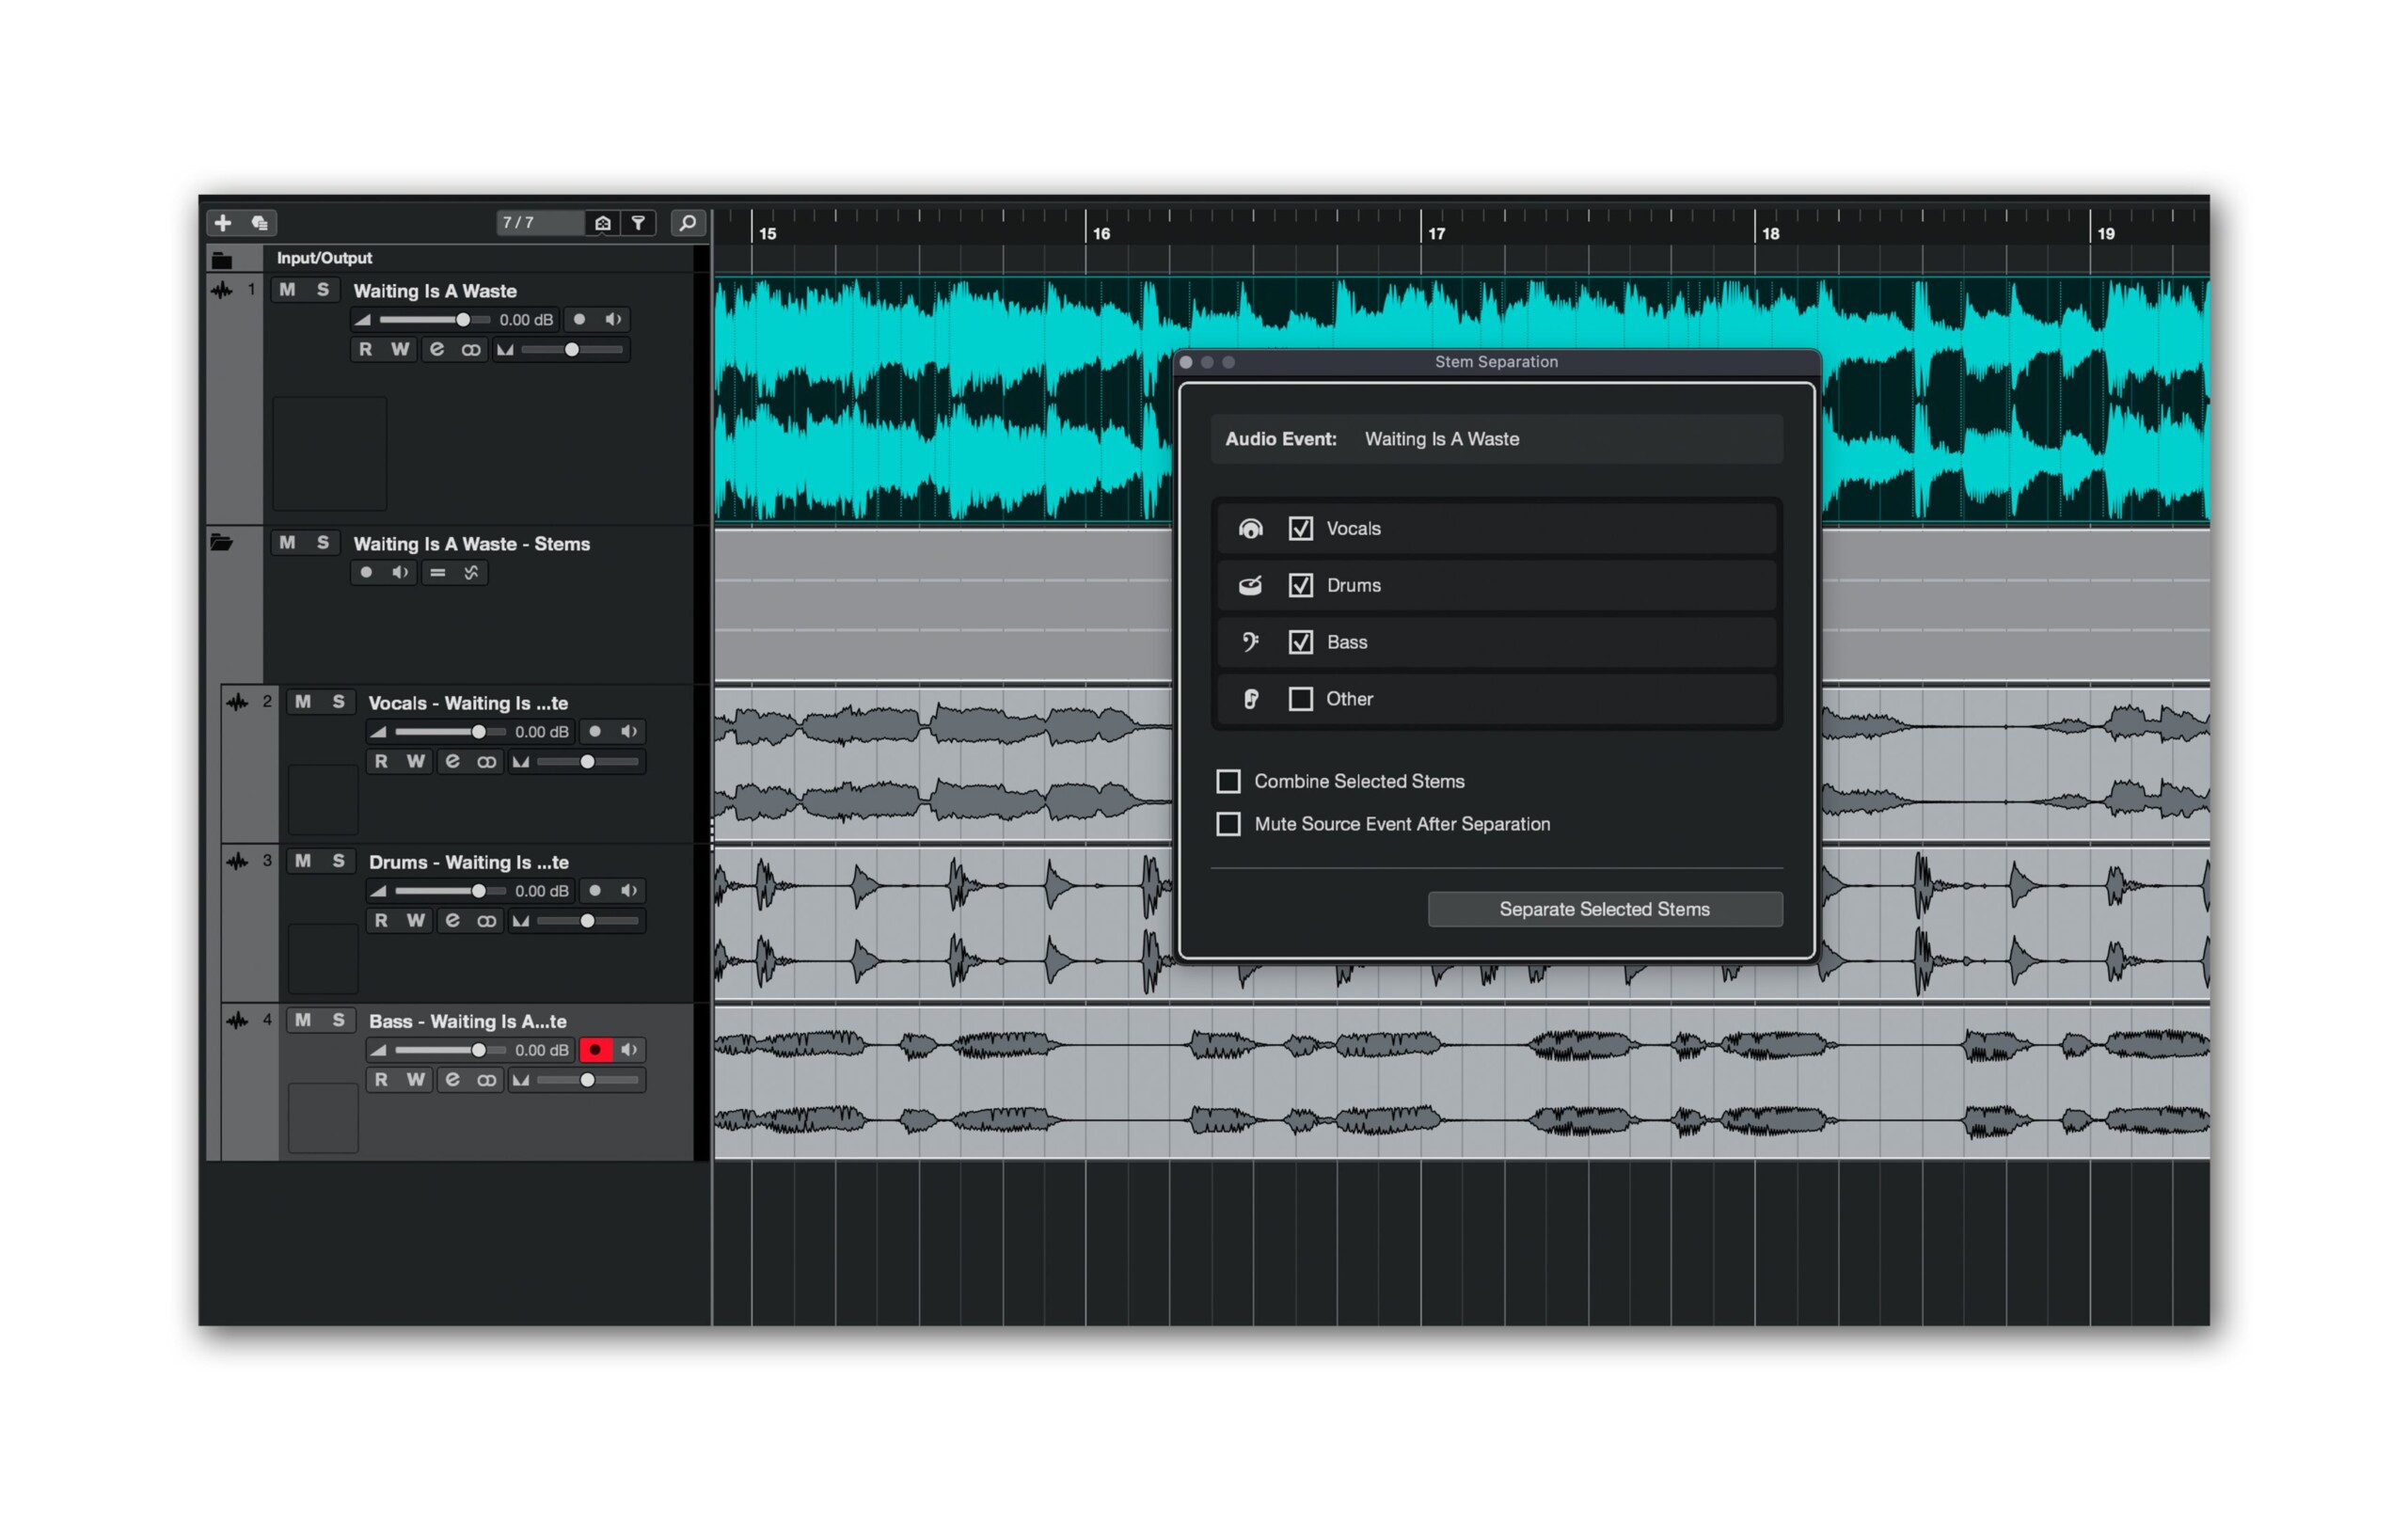
Task: Collapse the Waiting Is A Waste - Stems folder
Action: tap(220, 542)
